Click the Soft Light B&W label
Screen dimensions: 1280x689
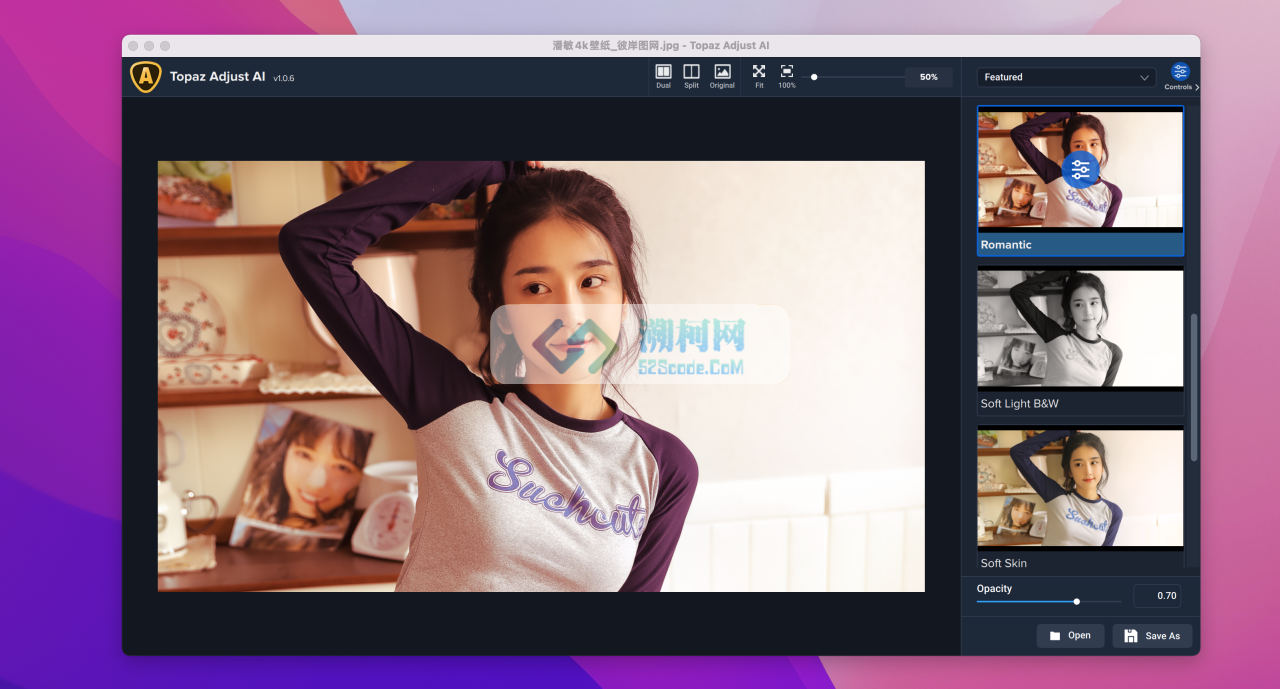click(1019, 404)
